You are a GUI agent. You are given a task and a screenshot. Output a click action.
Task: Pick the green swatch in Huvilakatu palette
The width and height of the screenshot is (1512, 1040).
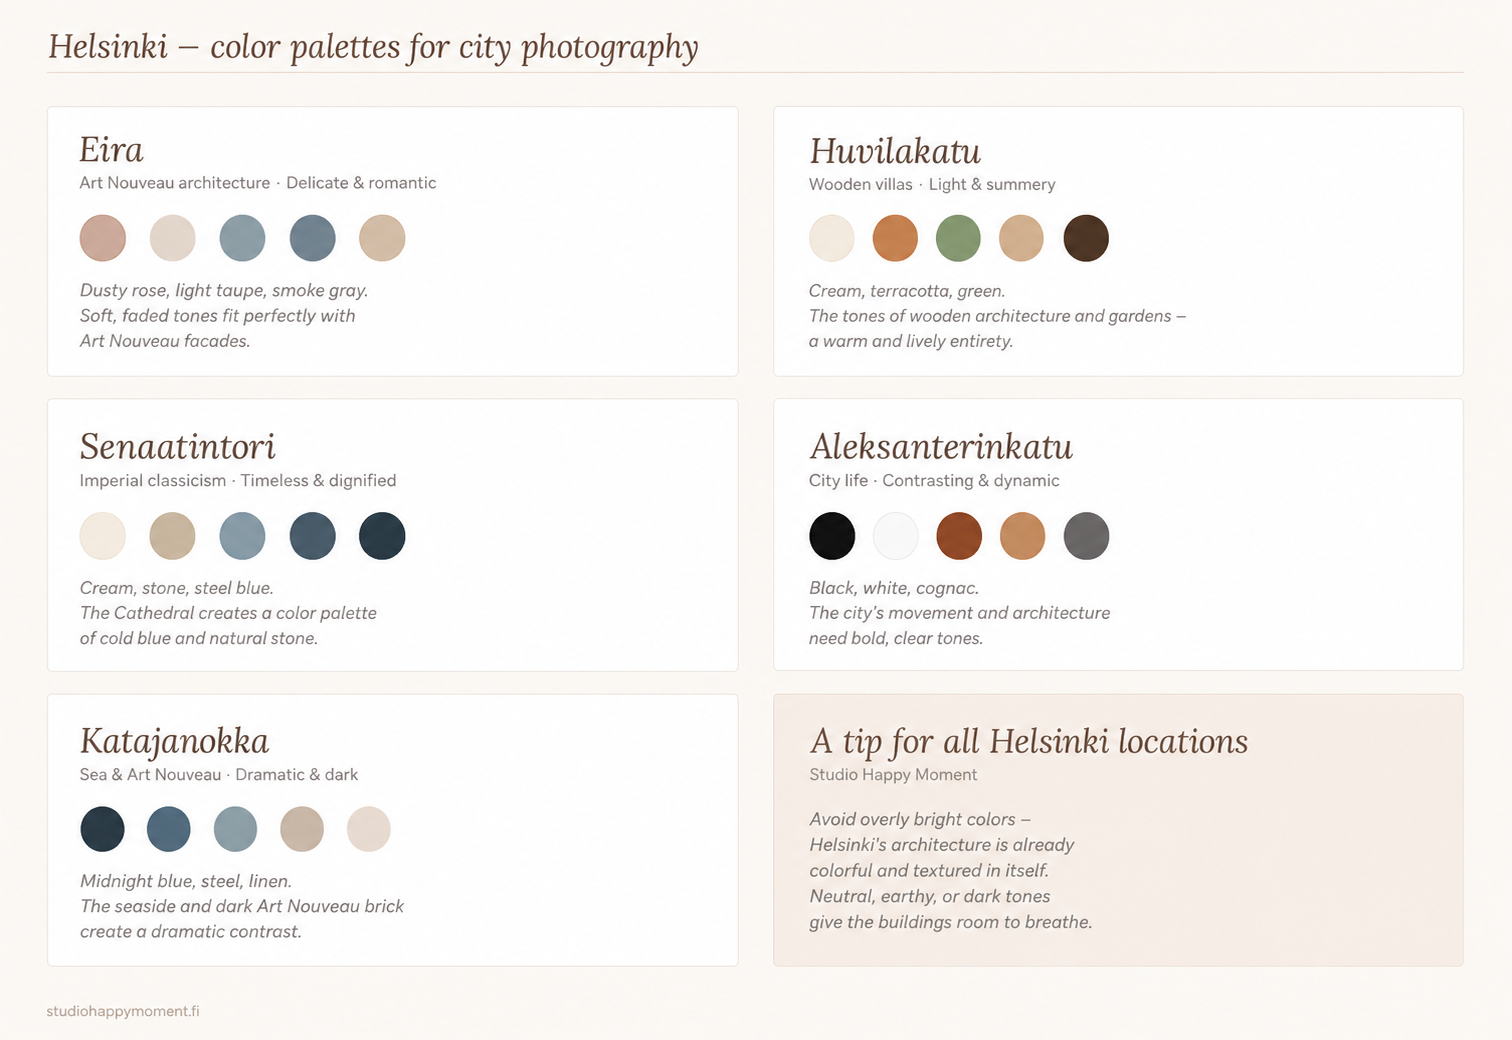click(x=958, y=238)
